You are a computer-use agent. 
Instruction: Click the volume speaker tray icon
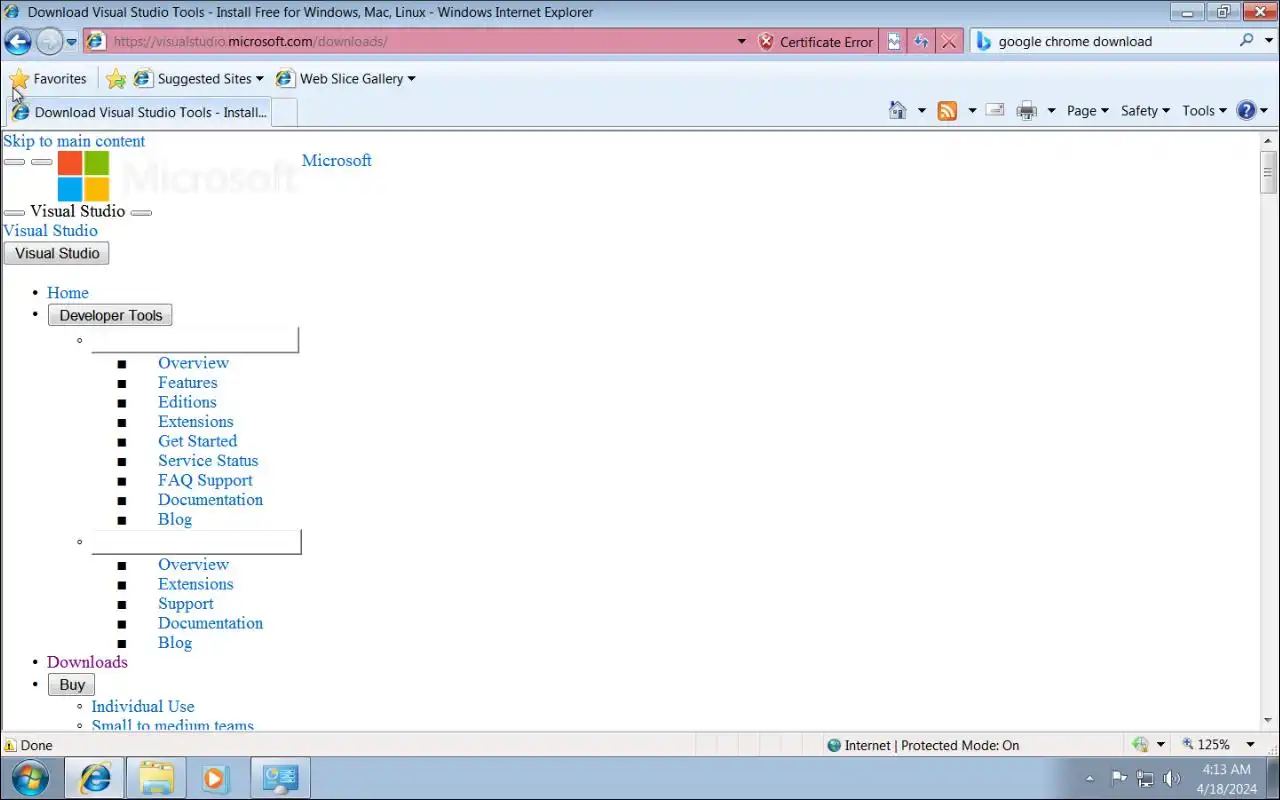pyautogui.click(x=1171, y=778)
